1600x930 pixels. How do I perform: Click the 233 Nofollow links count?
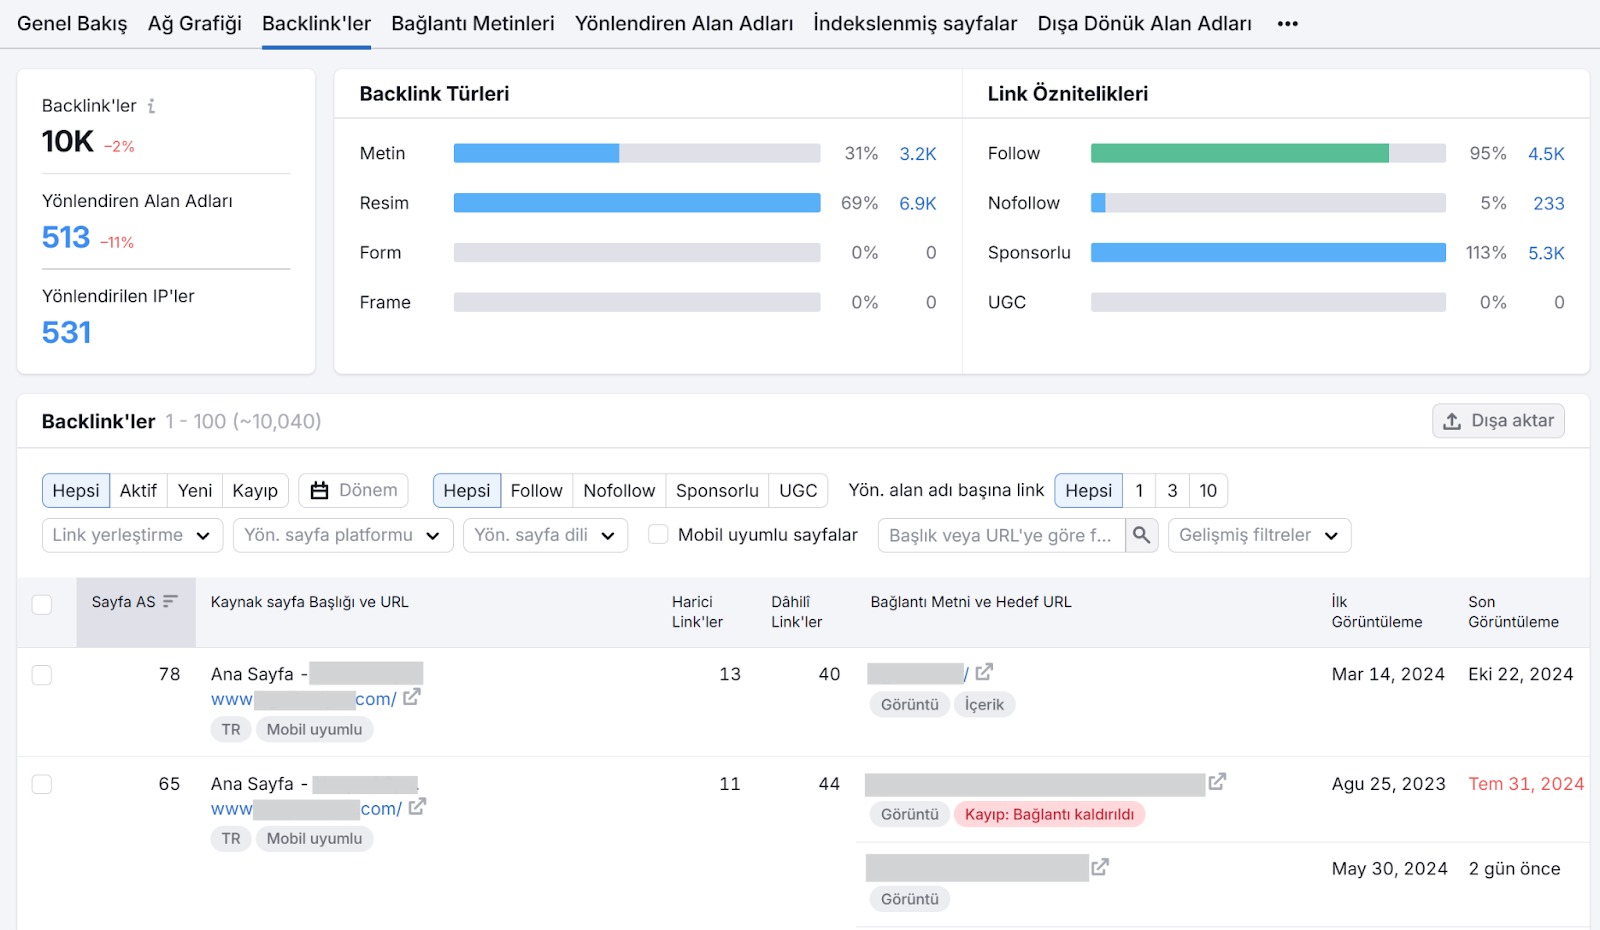[x=1549, y=204]
